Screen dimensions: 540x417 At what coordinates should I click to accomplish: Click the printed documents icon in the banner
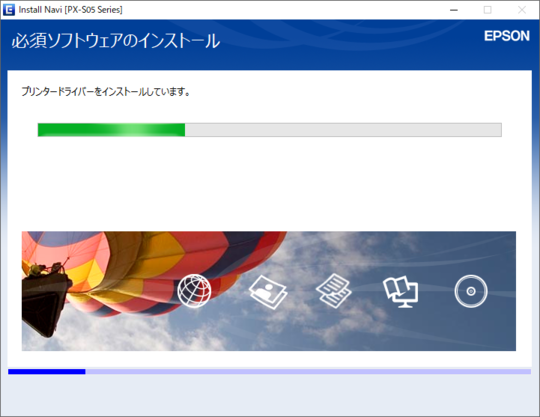click(333, 291)
